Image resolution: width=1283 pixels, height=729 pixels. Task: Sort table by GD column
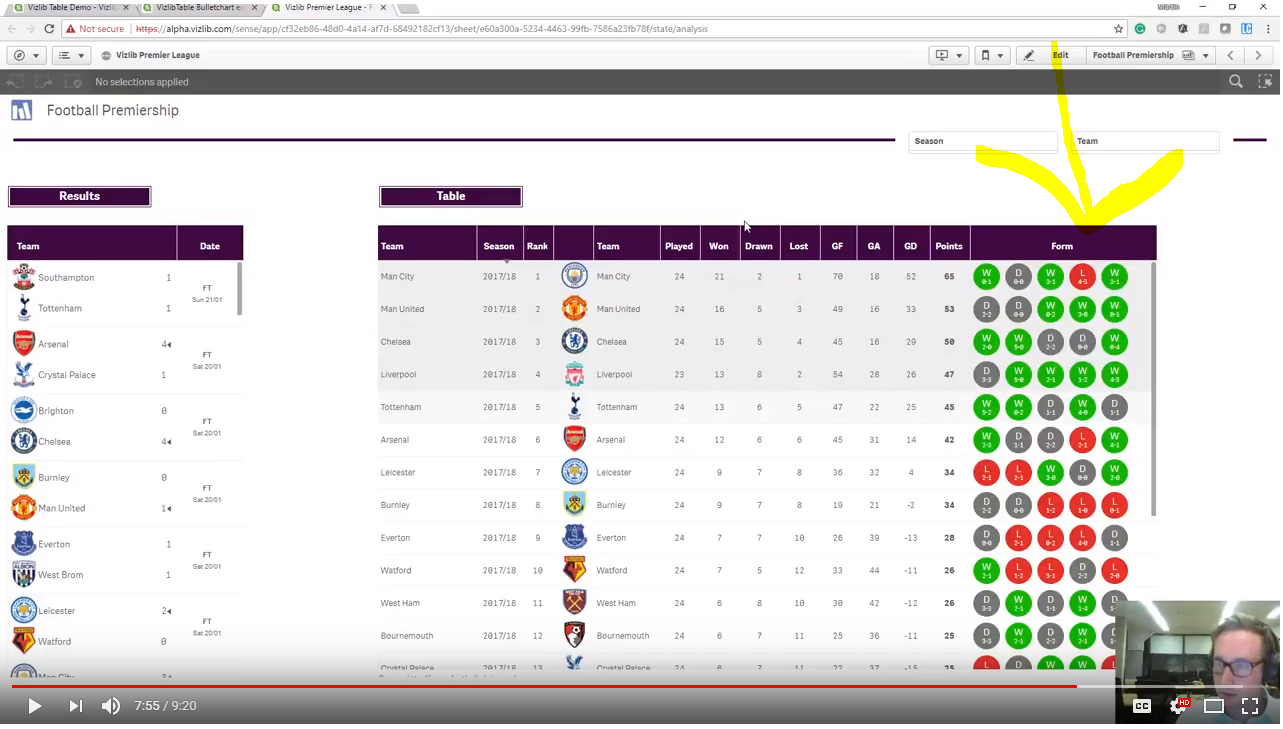click(911, 246)
